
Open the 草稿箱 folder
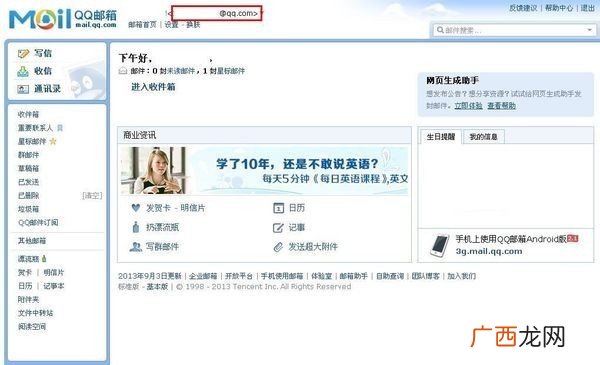(28, 168)
